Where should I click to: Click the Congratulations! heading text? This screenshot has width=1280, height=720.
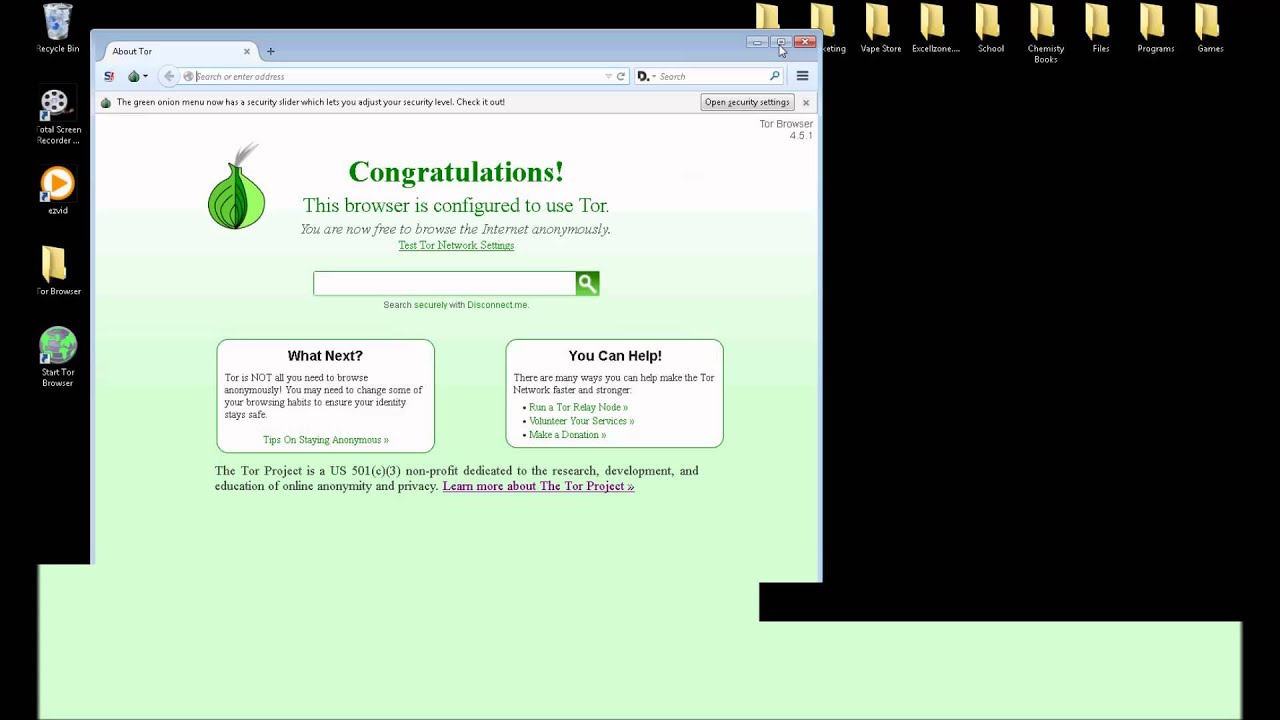click(x=456, y=172)
